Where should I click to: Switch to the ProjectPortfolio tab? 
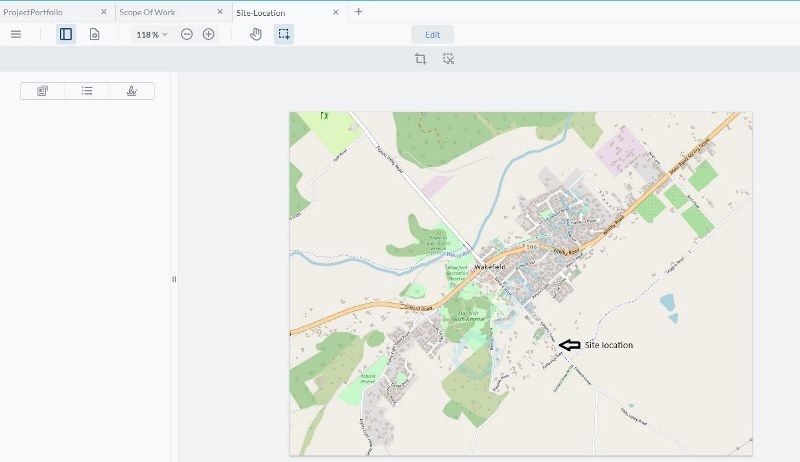35,12
